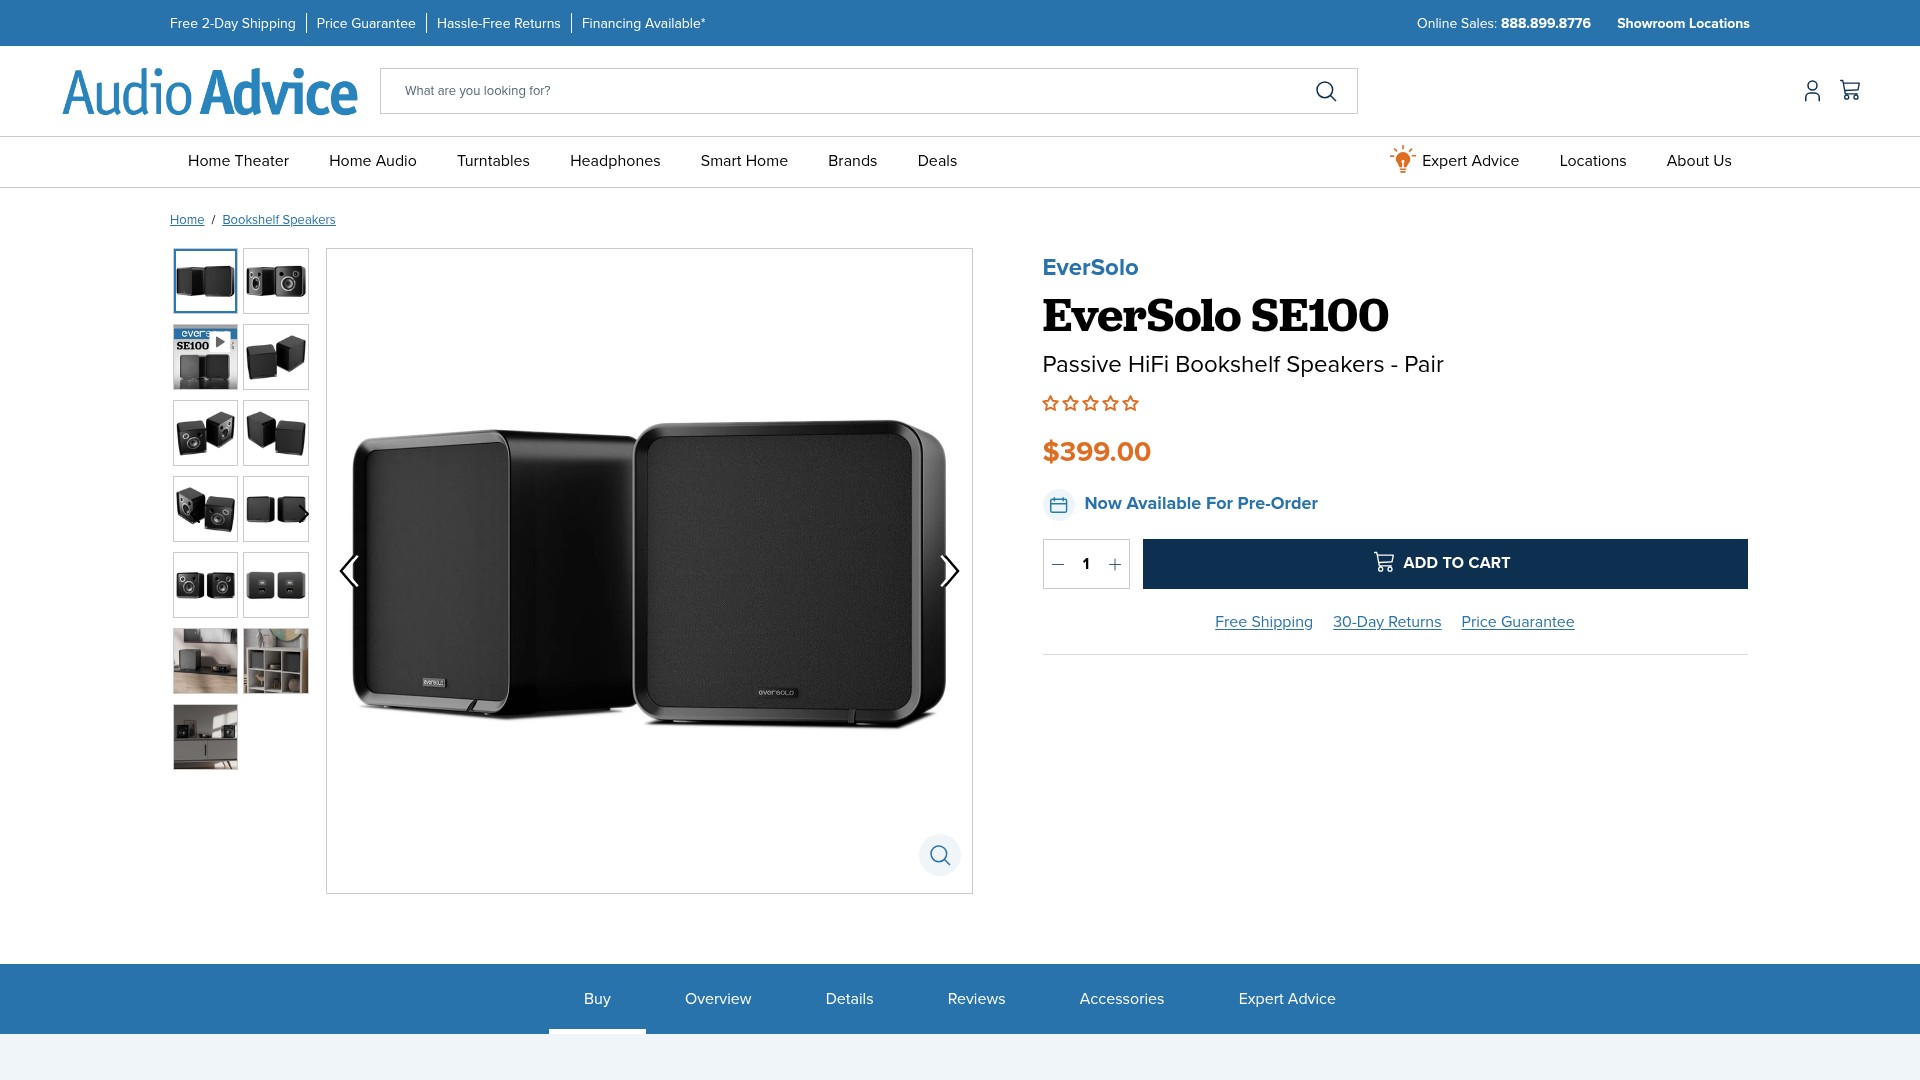The image size is (1920, 1080).
Task: Open Turntables menu
Action: coord(493,161)
